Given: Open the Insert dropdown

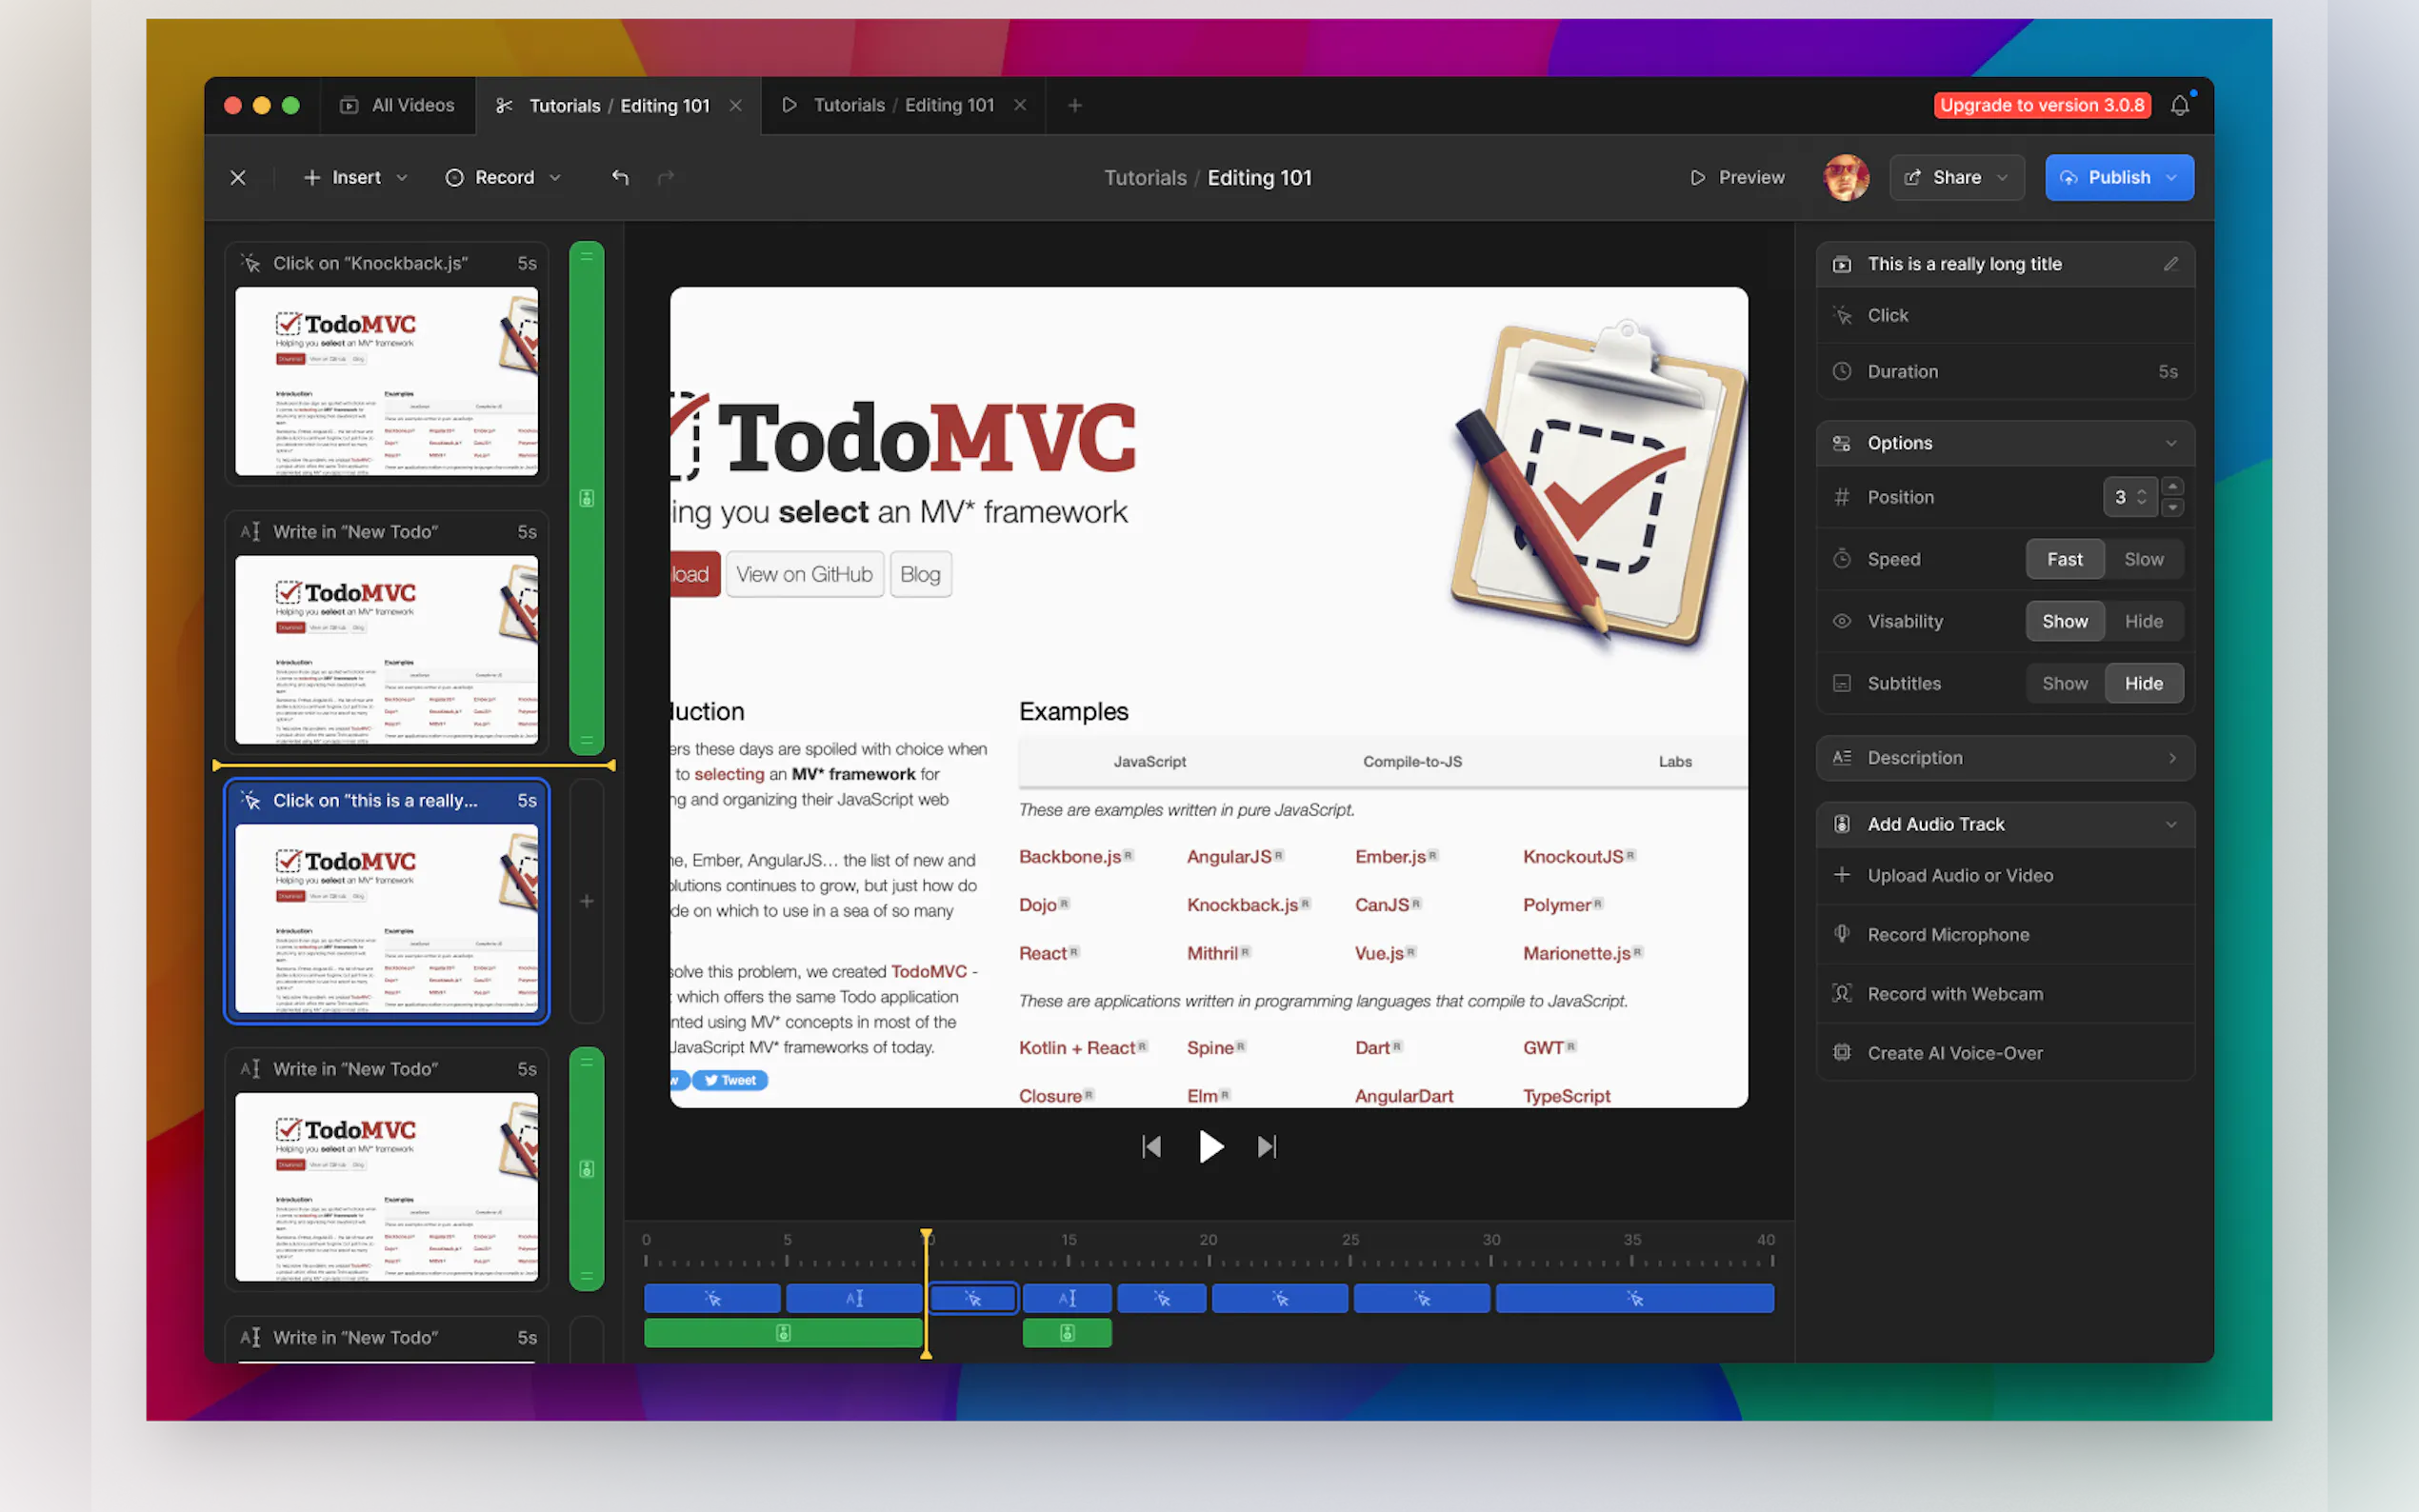Looking at the screenshot, I should (x=355, y=177).
